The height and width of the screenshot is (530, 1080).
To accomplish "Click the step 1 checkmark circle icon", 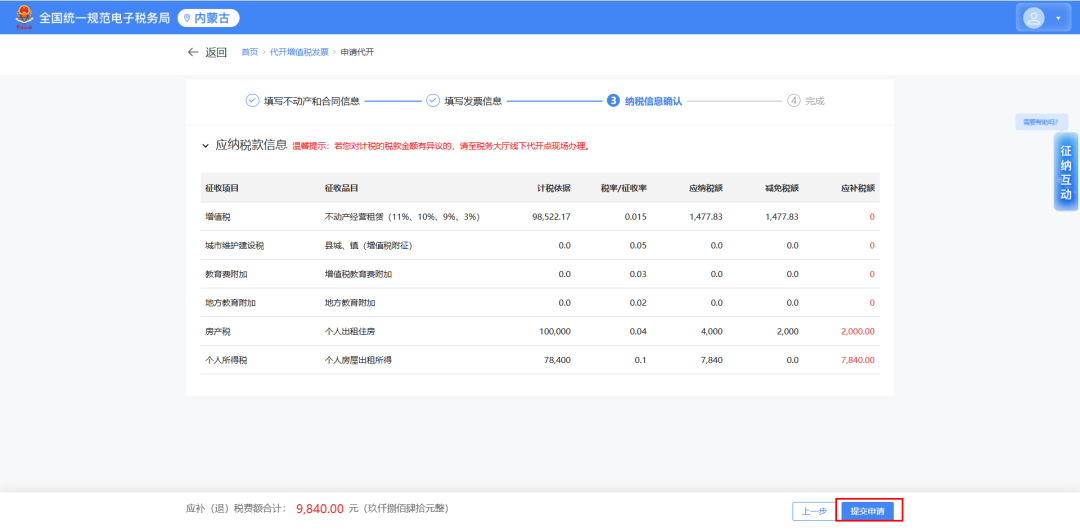I will coord(253,100).
